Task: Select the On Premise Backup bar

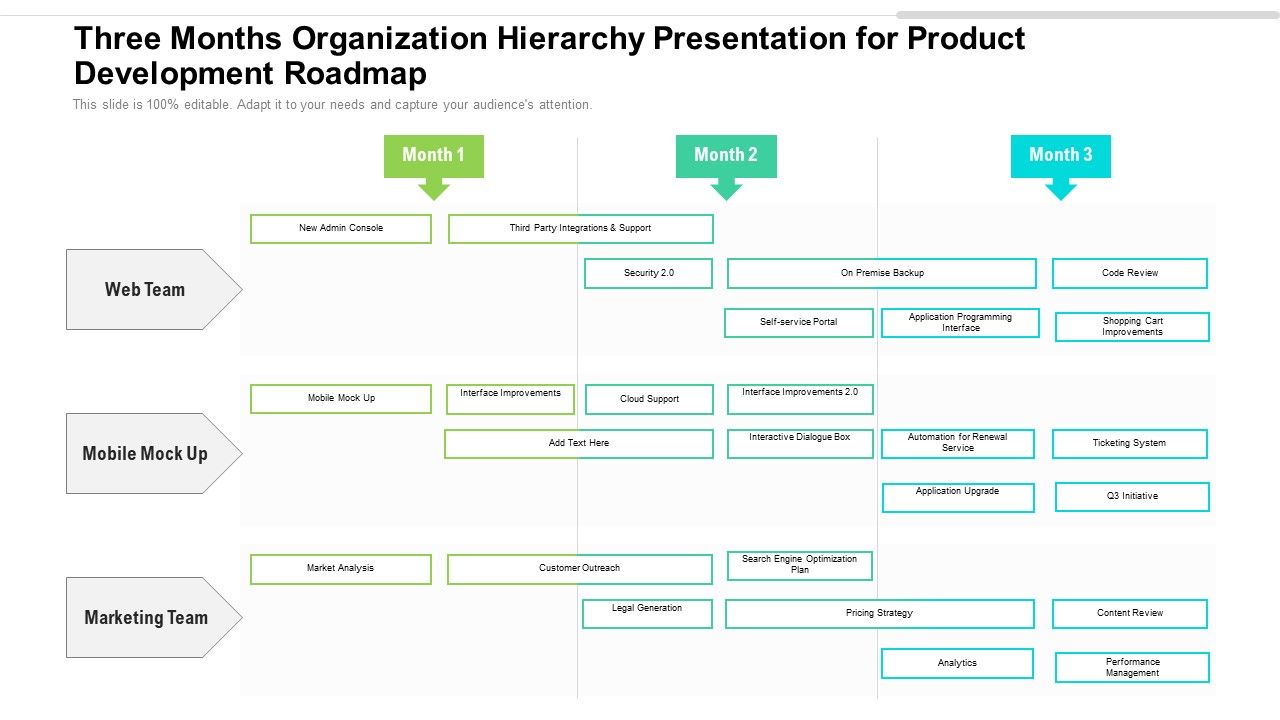Action: click(882, 273)
